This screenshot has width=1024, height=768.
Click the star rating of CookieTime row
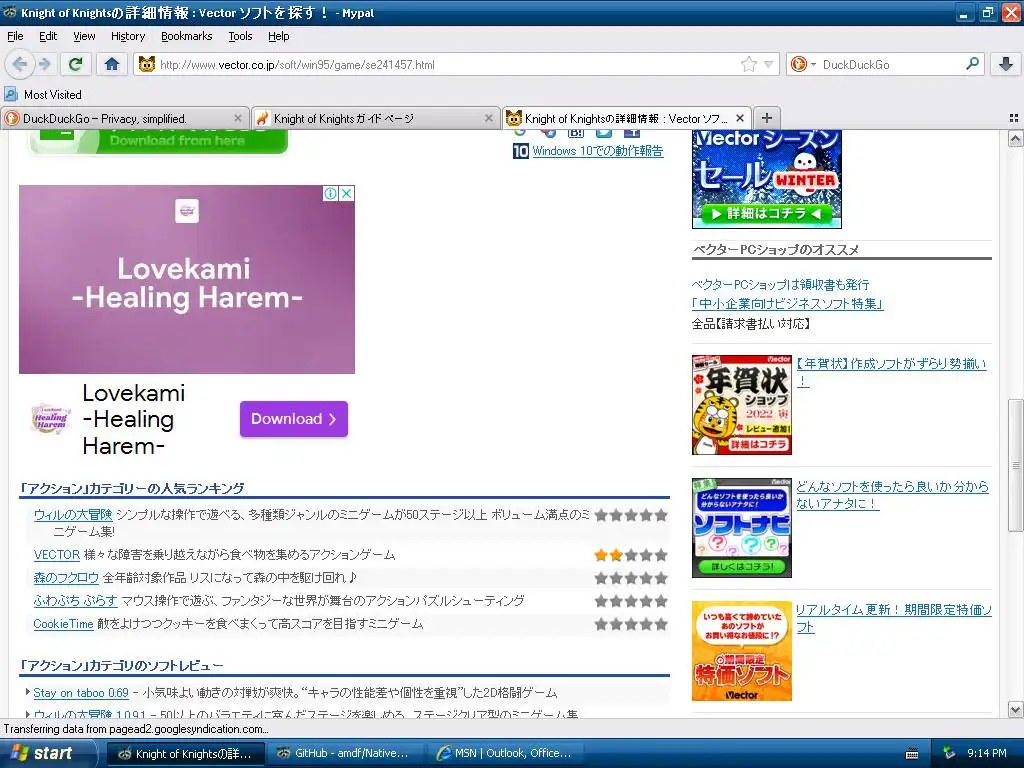(x=631, y=624)
